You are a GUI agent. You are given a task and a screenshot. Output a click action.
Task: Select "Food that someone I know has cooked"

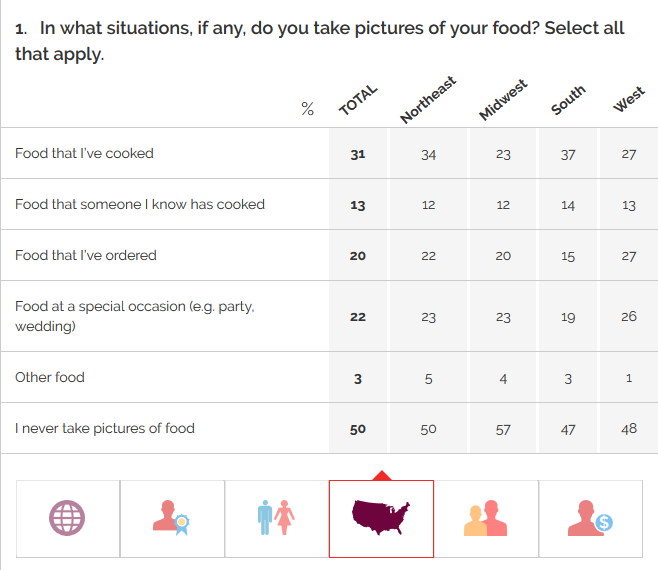140,204
